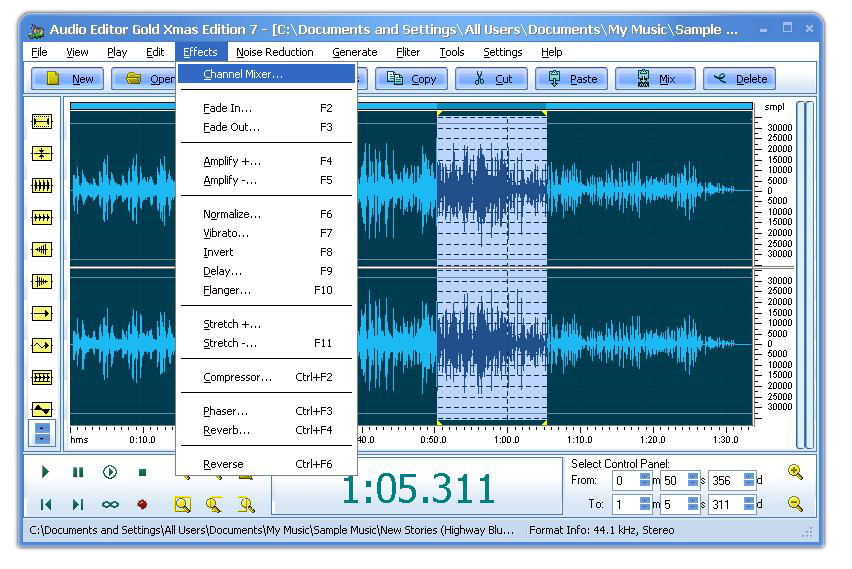Click the Delete toolbar button
The height and width of the screenshot is (569, 852).
(x=739, y=79)
